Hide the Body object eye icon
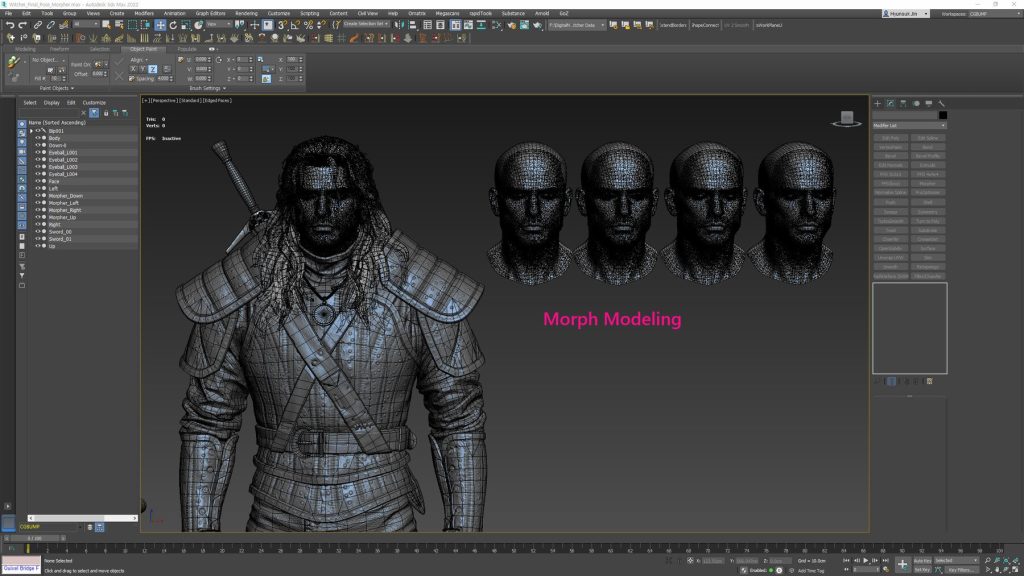This screenshot has width=1024, height=576. 38,138
